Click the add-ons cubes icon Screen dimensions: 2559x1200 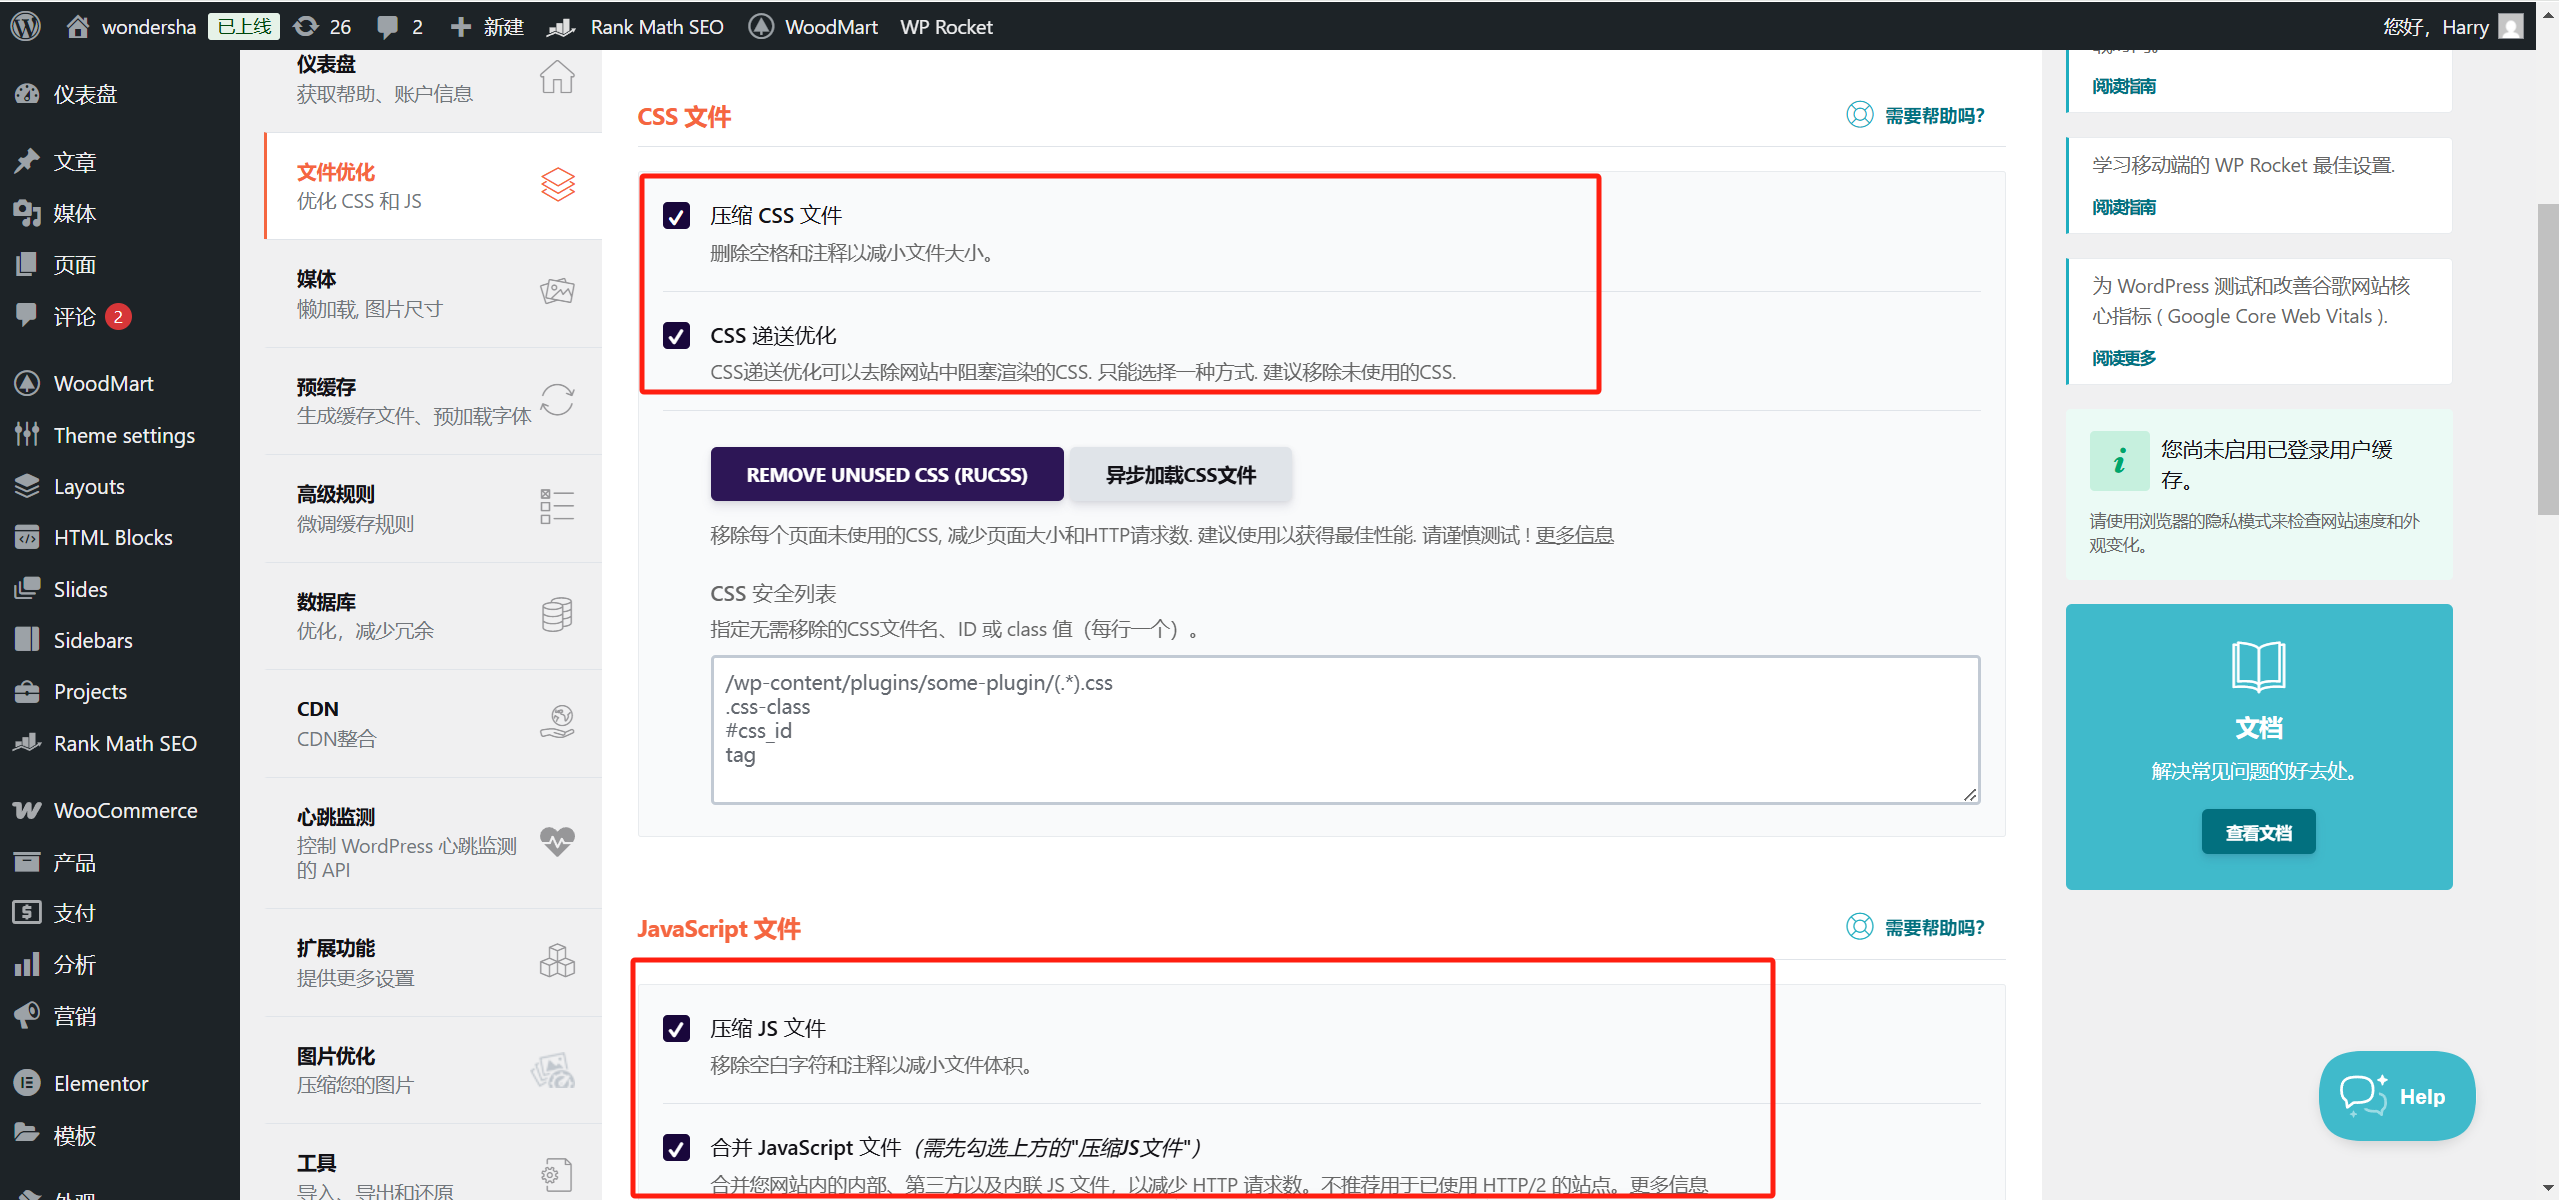pos(557,961)
